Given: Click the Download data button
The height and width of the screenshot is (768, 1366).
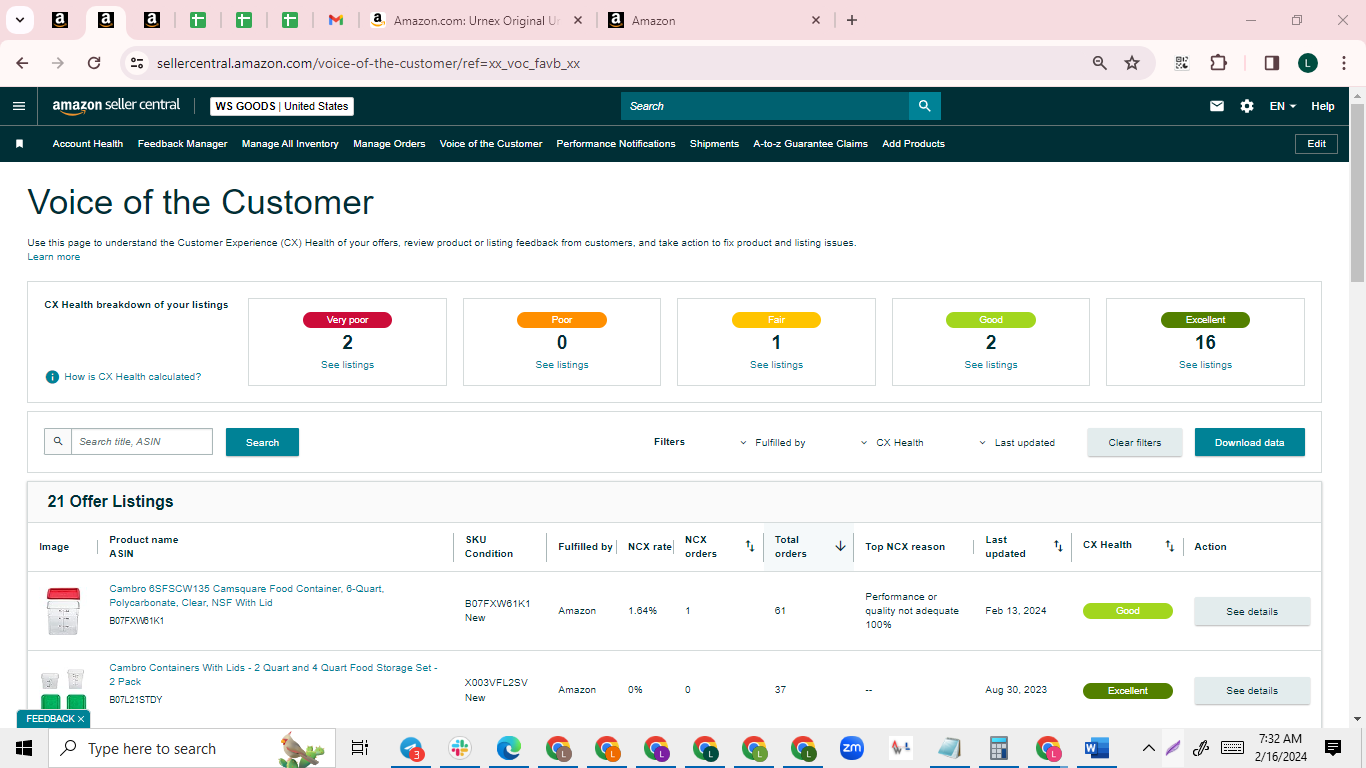Looking at the screenshot, I should 1250,442.
